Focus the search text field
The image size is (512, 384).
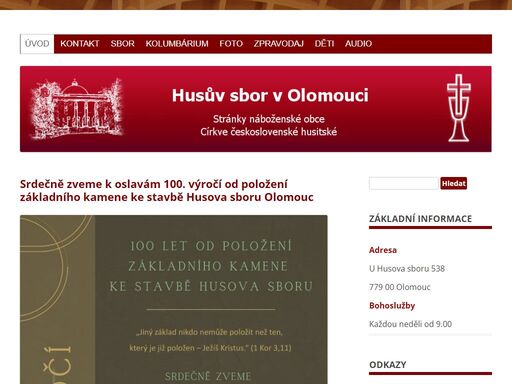pyautogui.click(x=403, y=183)
